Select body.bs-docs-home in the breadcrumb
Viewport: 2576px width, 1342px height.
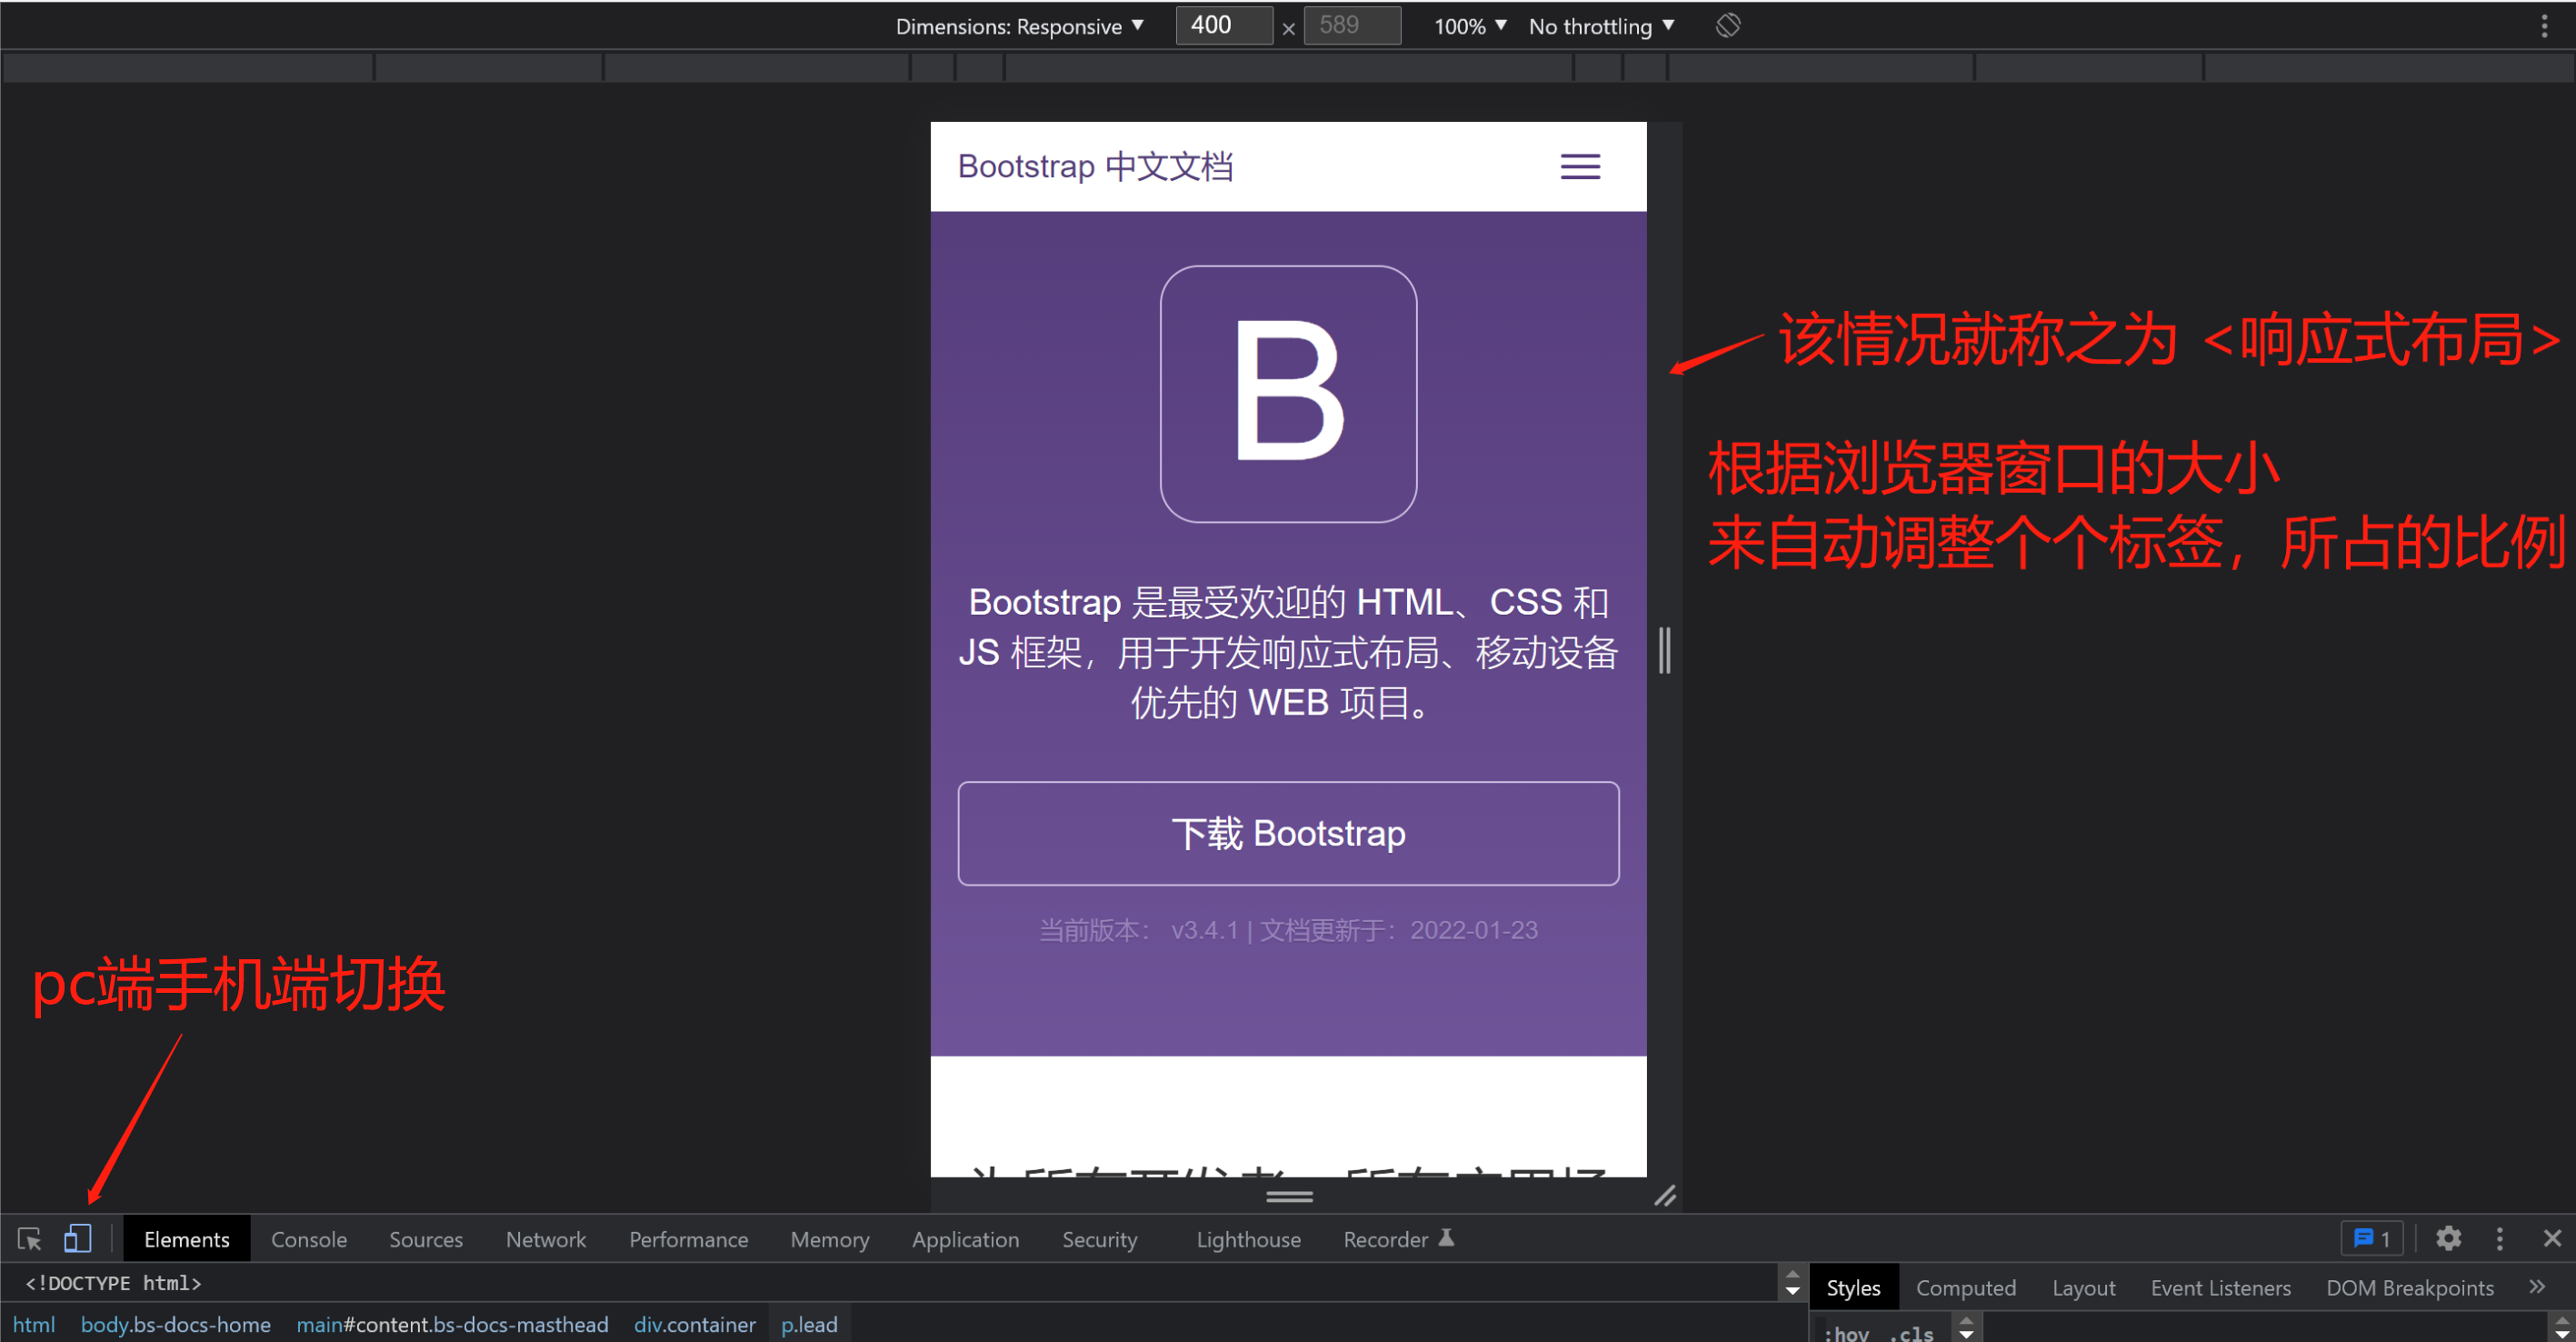tap(175, 1324)
